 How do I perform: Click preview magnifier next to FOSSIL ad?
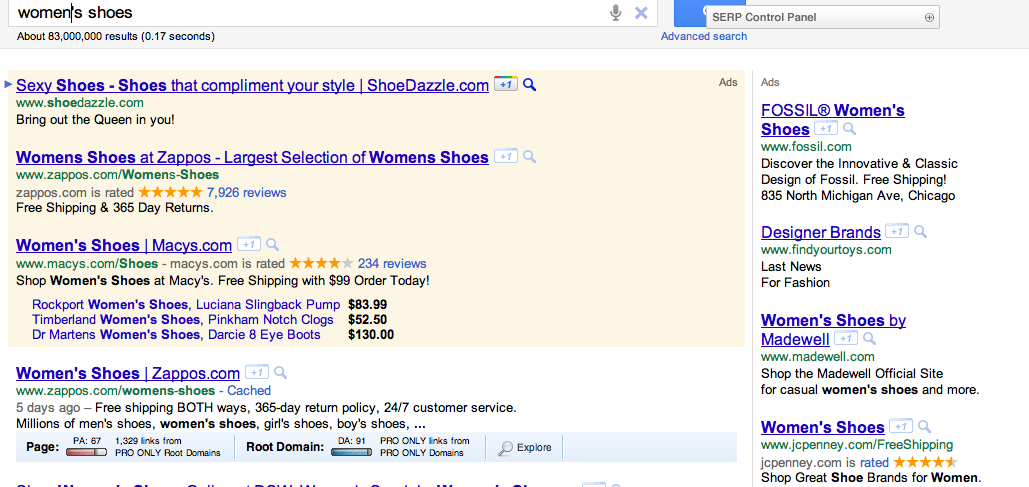(x=849, y=129)
